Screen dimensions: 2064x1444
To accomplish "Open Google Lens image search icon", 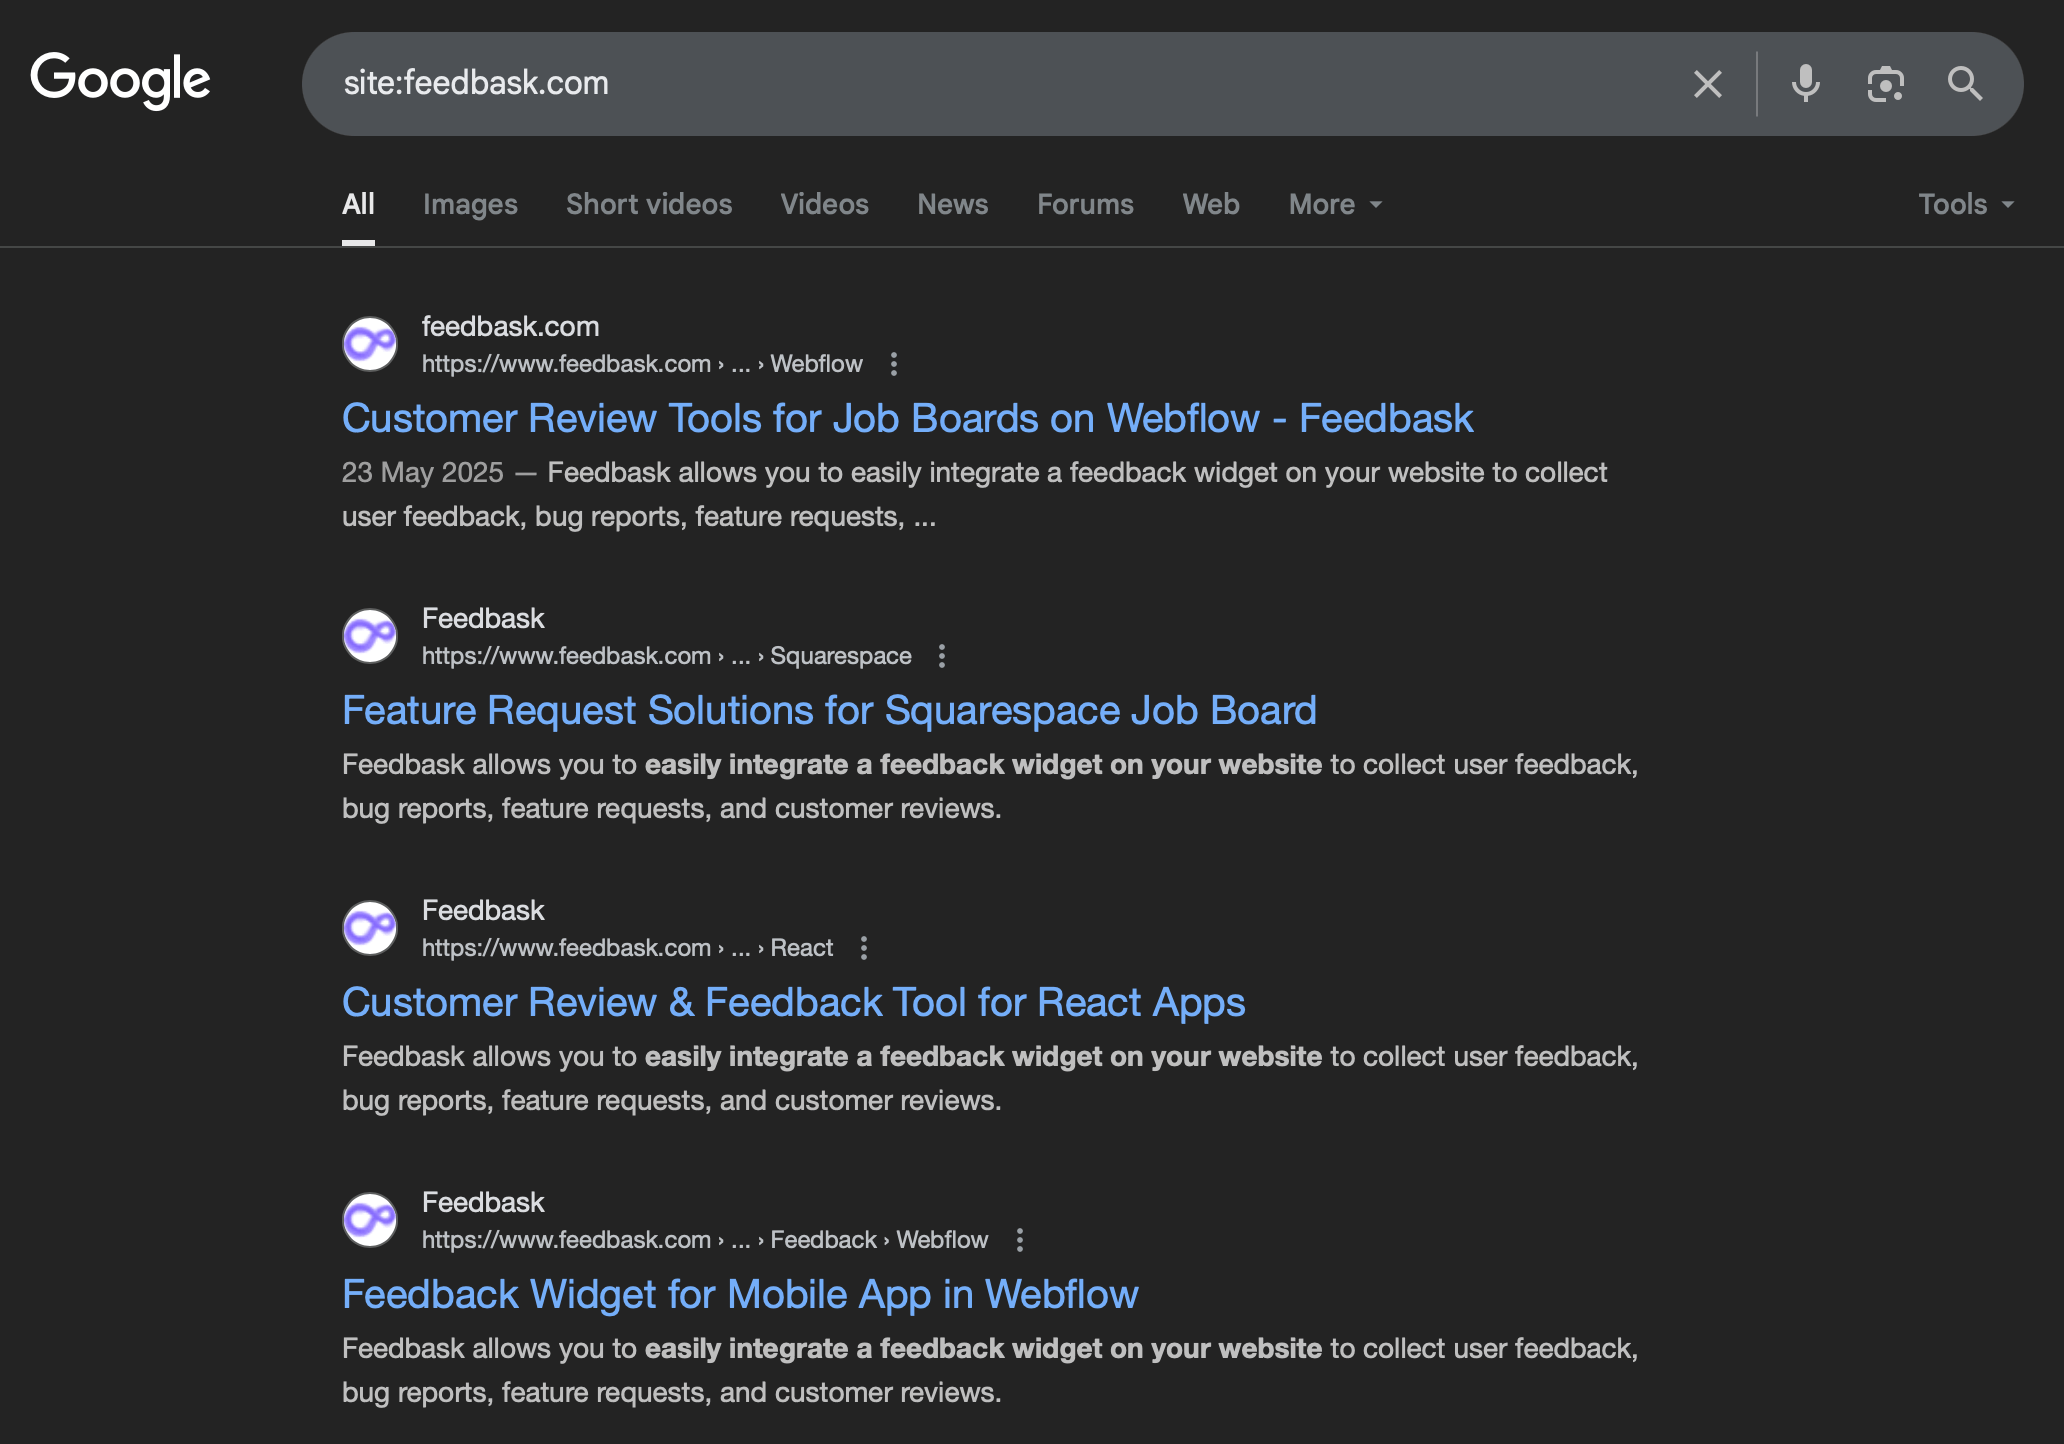I will 1885,84.
